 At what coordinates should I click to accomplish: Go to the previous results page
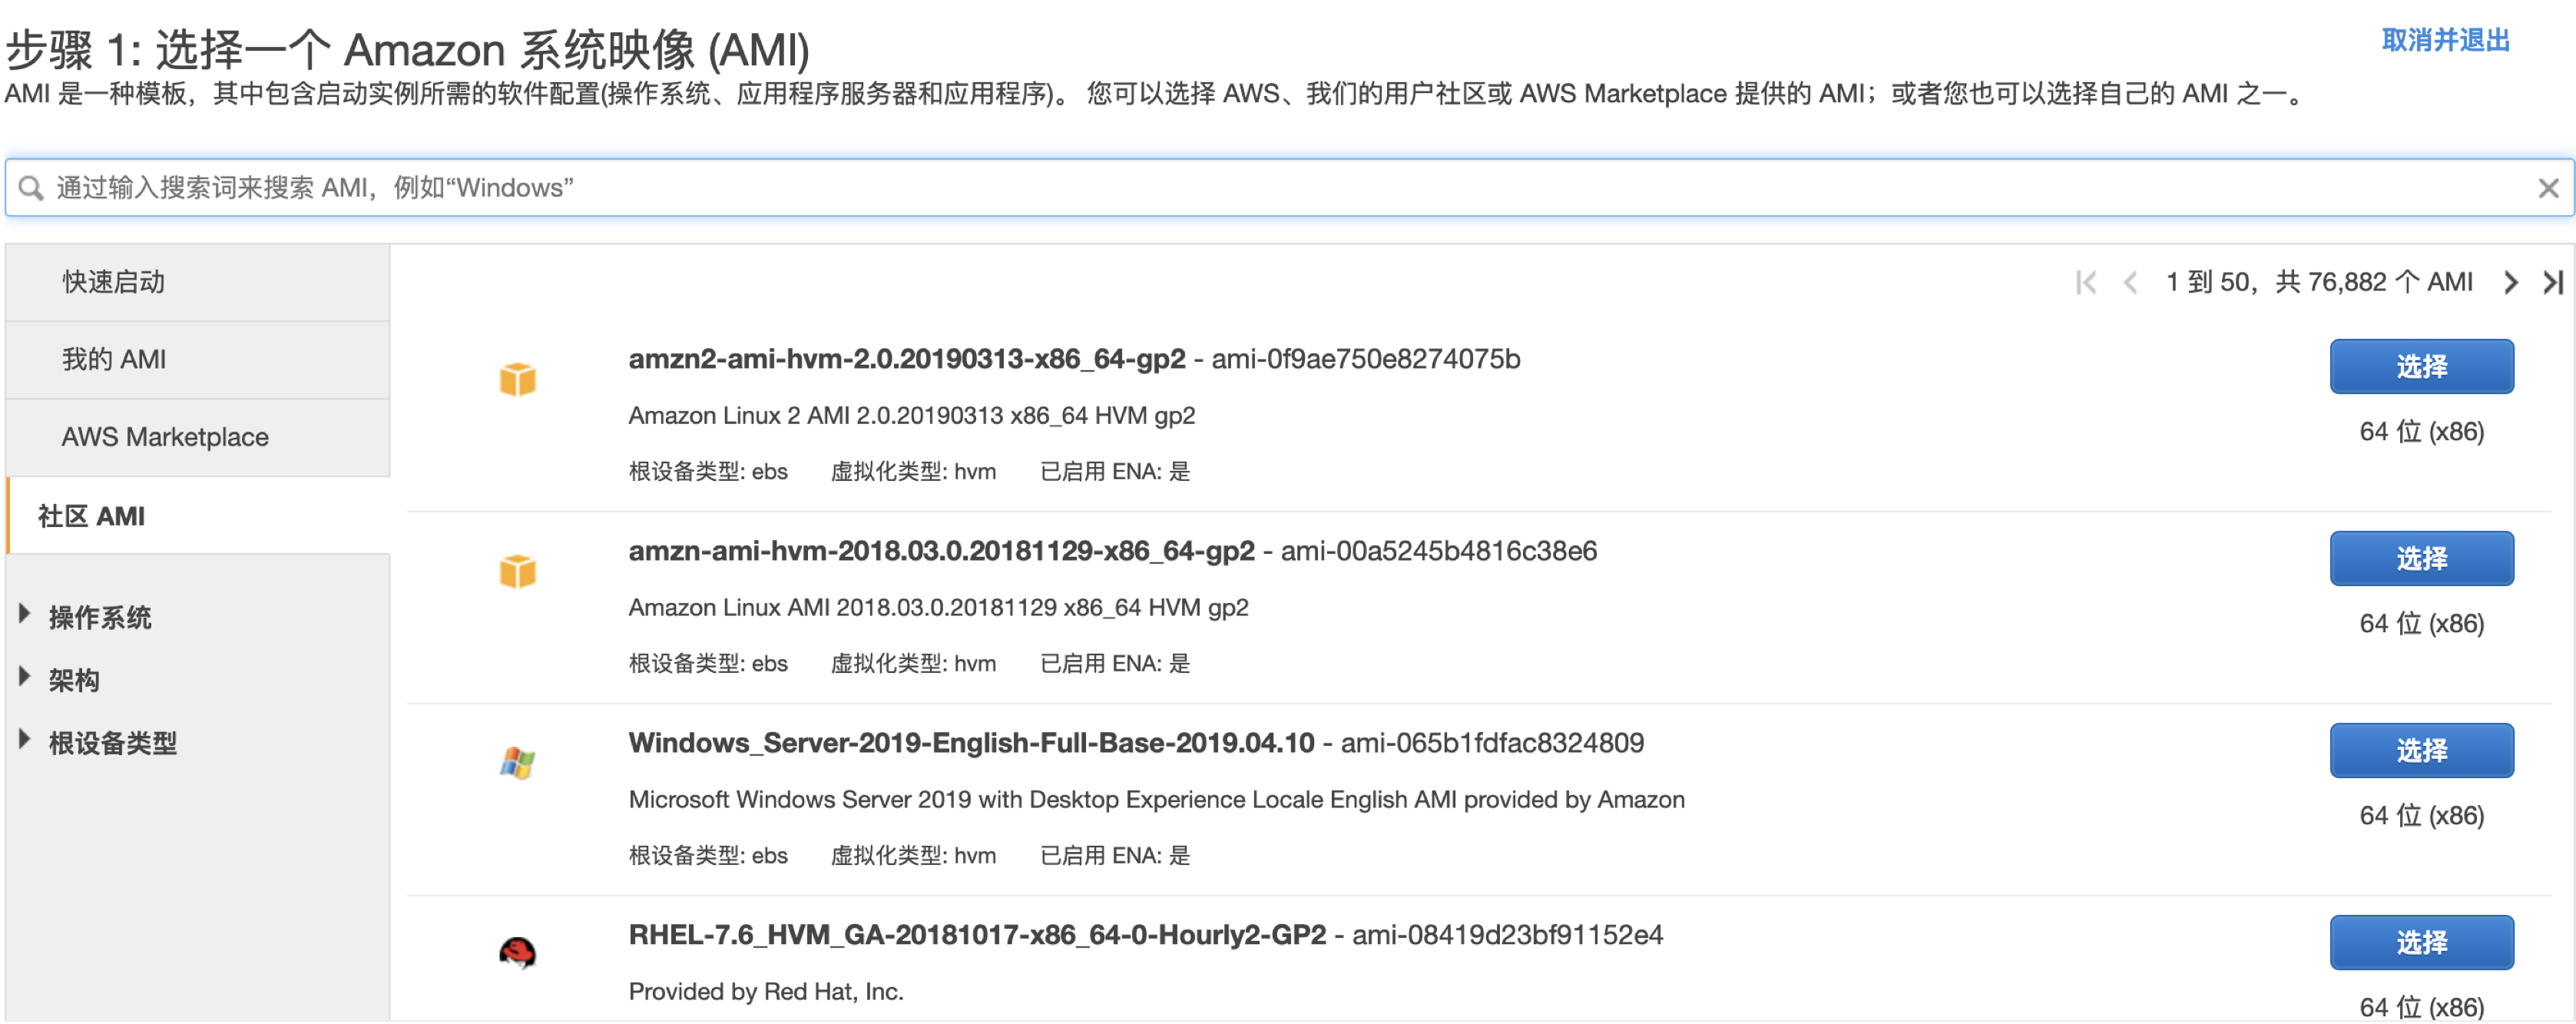(2130, 283)
